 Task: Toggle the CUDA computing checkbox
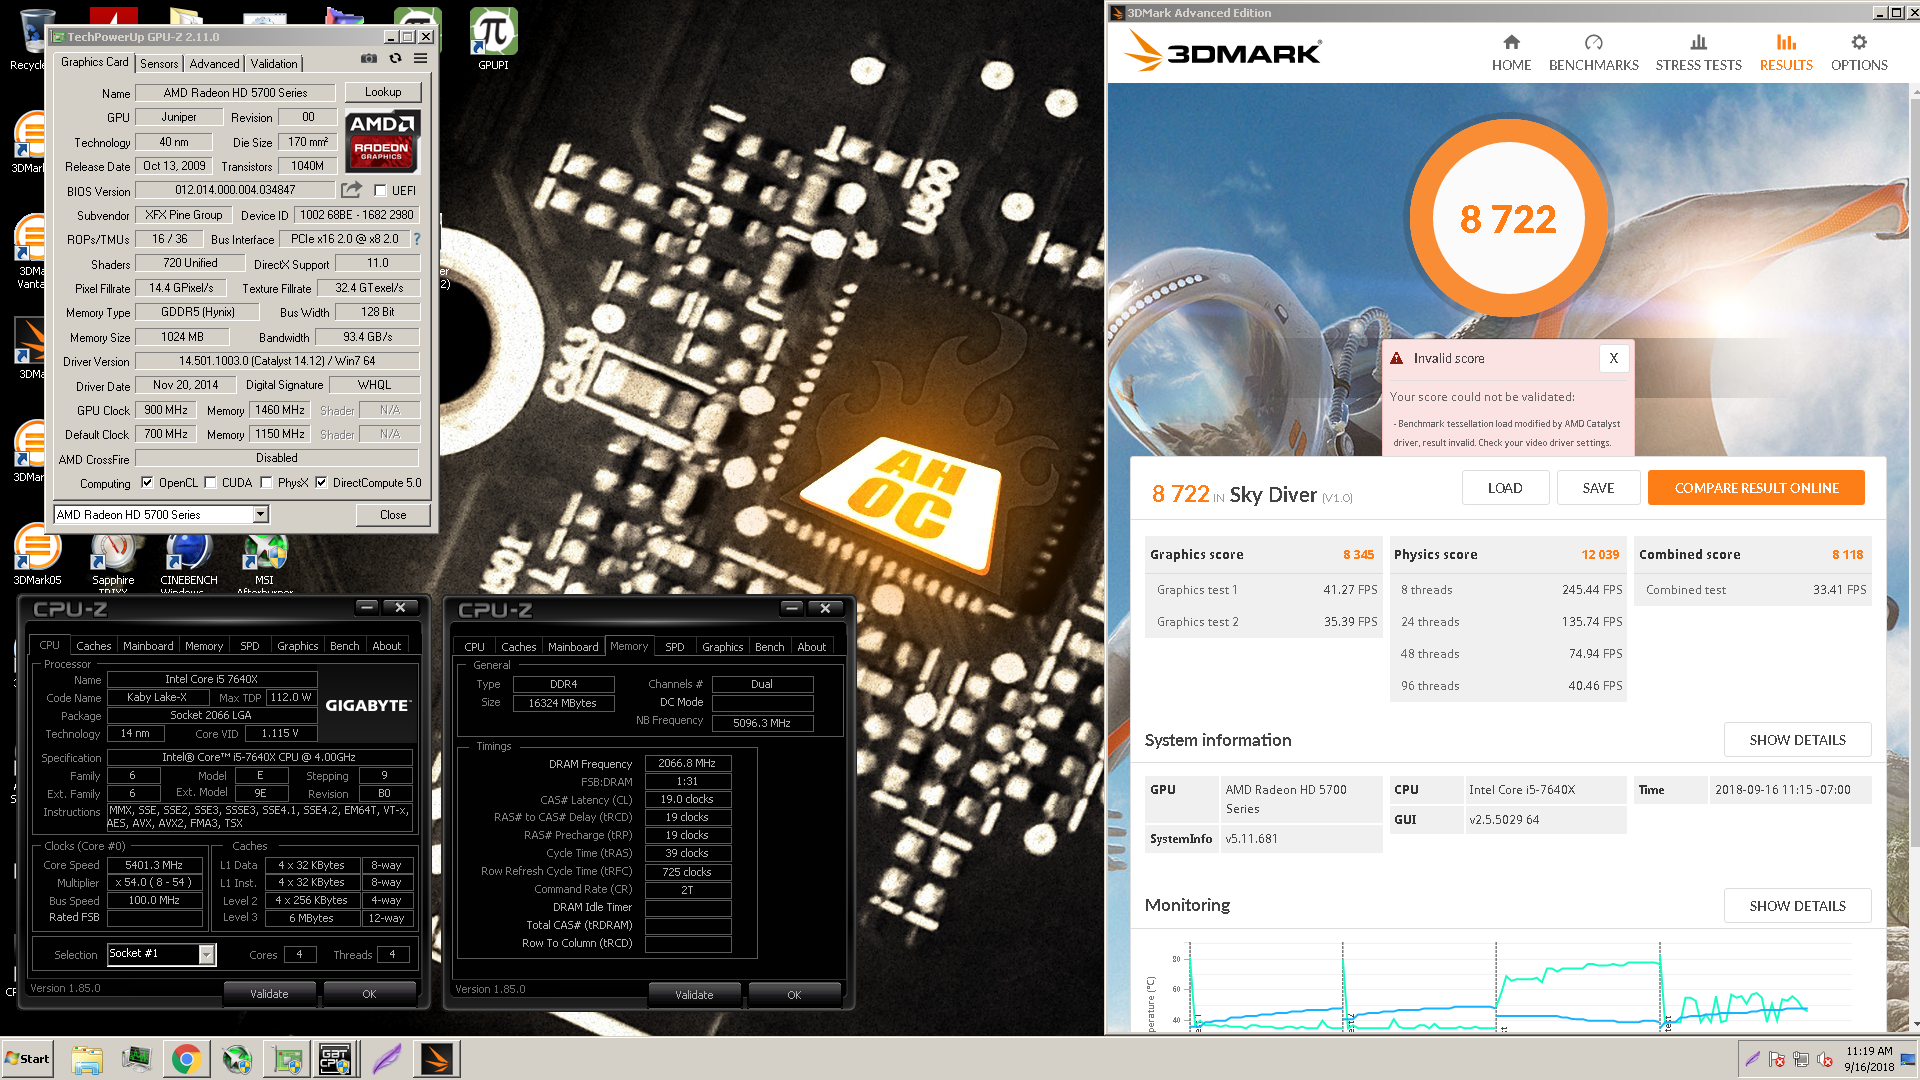pyautogui.click(x=210, y=483)
